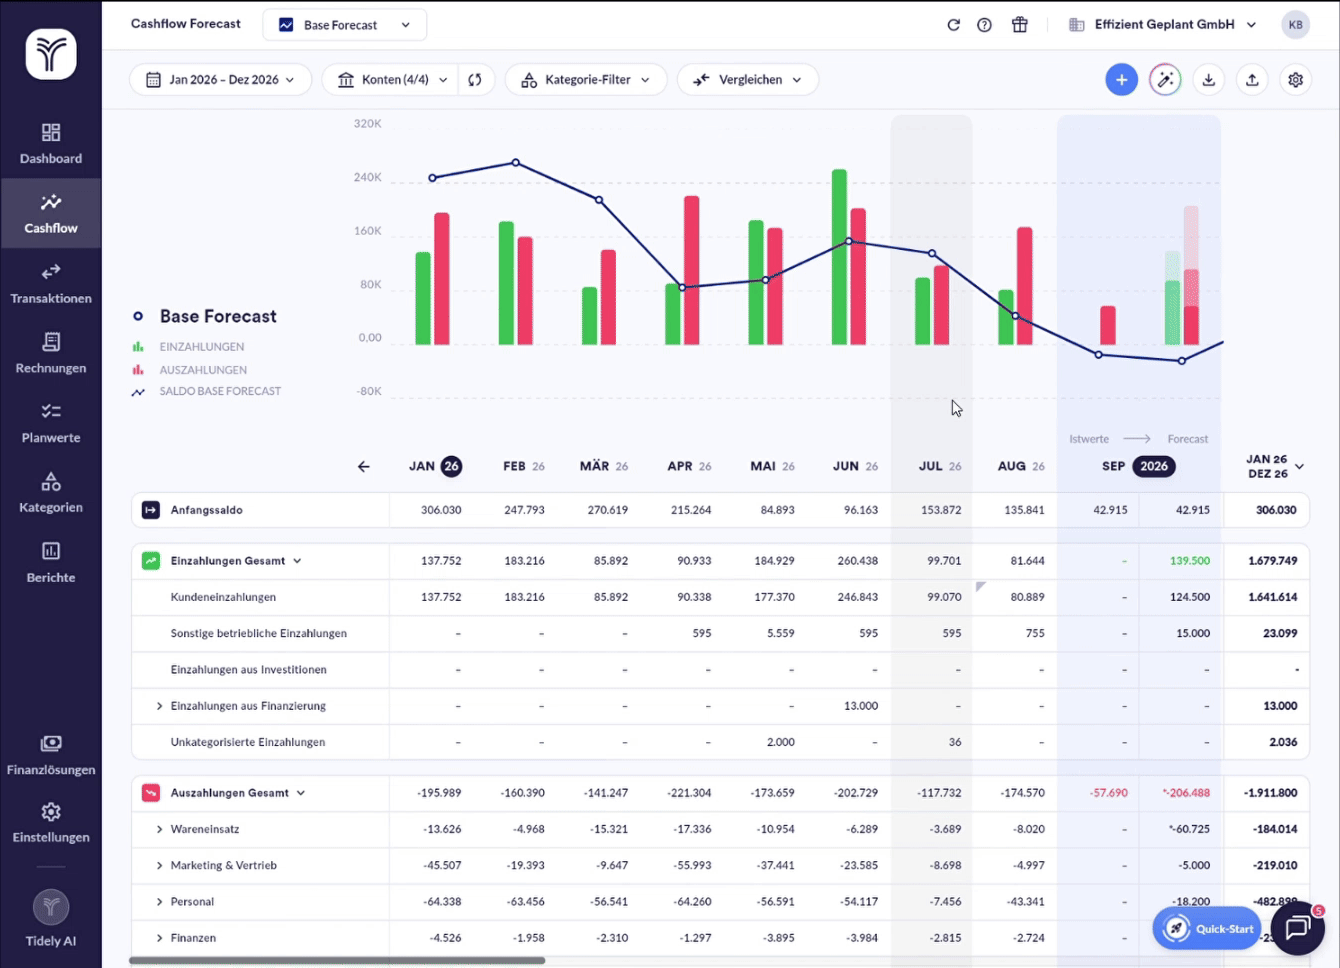Open the Kategorie-Filter dropdown
This screenshot has height=968, width=1340.
point(586,80)
